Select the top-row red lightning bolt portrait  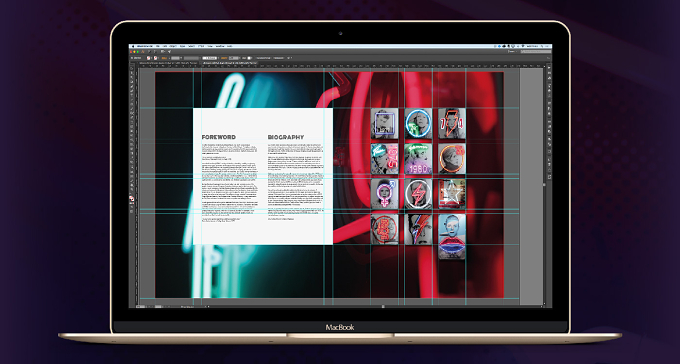pos(452,124)
